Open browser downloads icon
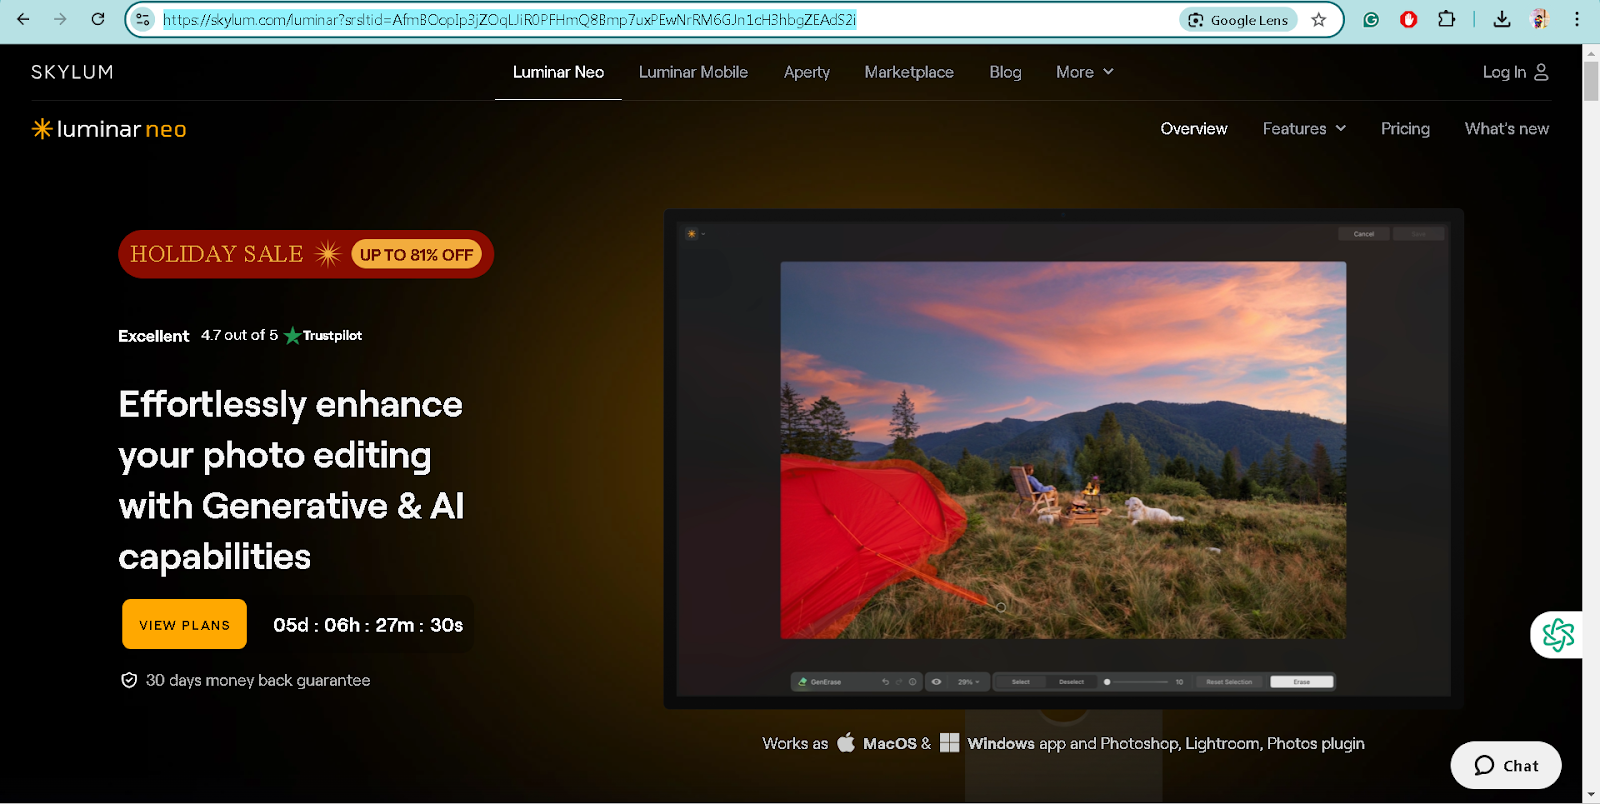The height and width of the screenshot is (804, 1600). [x=1502, y=19]
